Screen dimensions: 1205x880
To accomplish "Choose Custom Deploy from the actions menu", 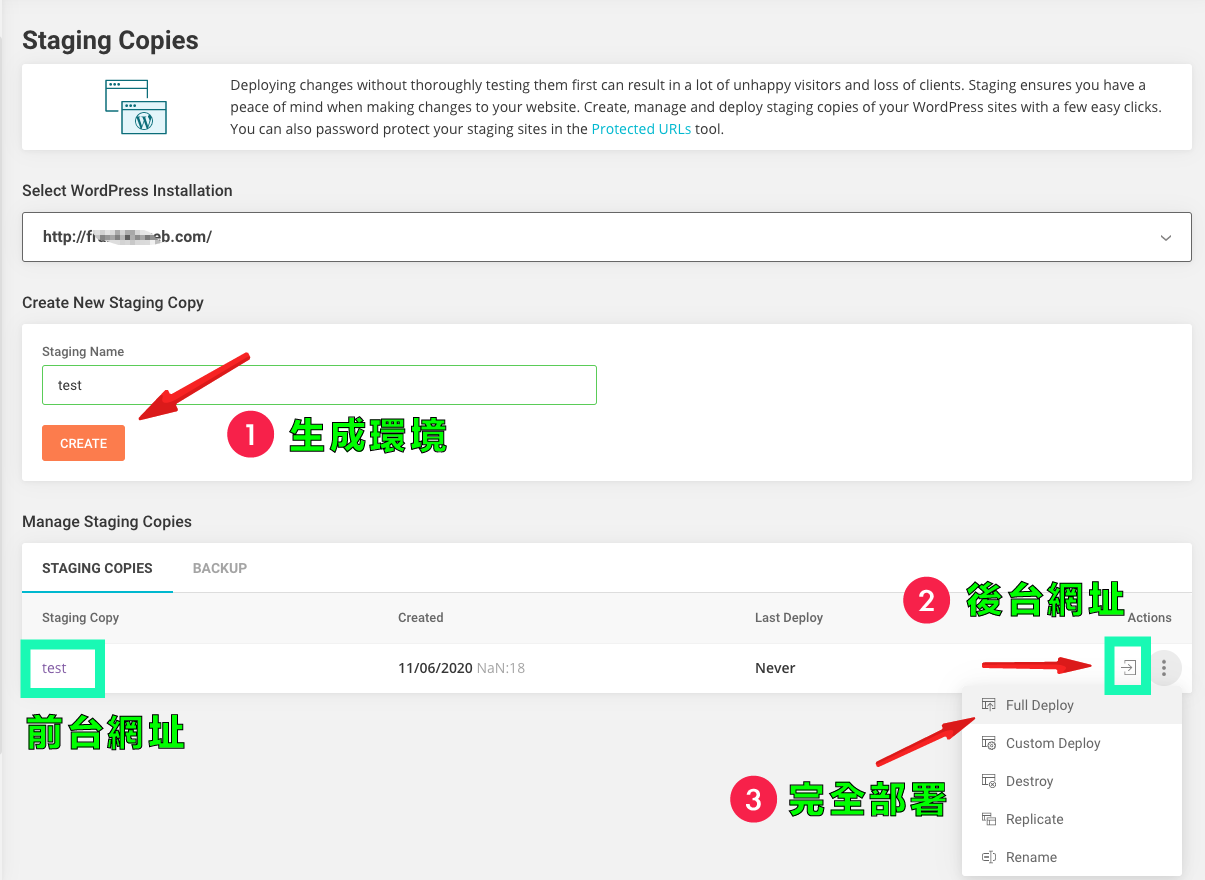I will (1072, 743).
